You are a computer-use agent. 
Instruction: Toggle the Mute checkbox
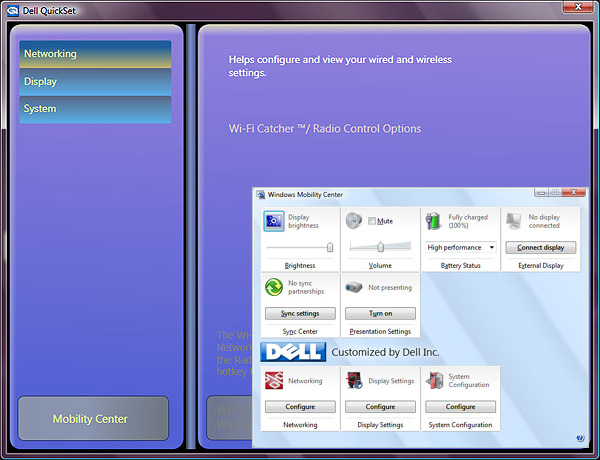click(372, 221)
